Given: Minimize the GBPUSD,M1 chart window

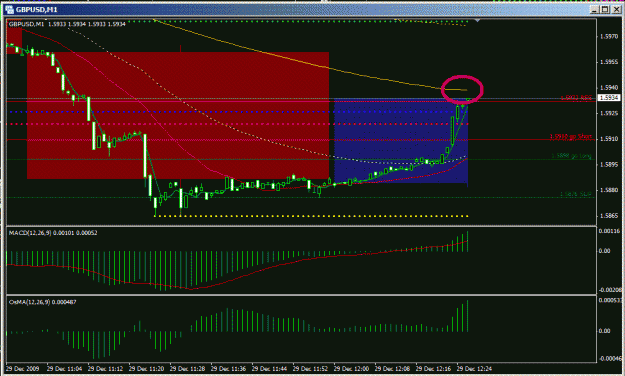Looking at the screenshot, I should tap(594, 9).
